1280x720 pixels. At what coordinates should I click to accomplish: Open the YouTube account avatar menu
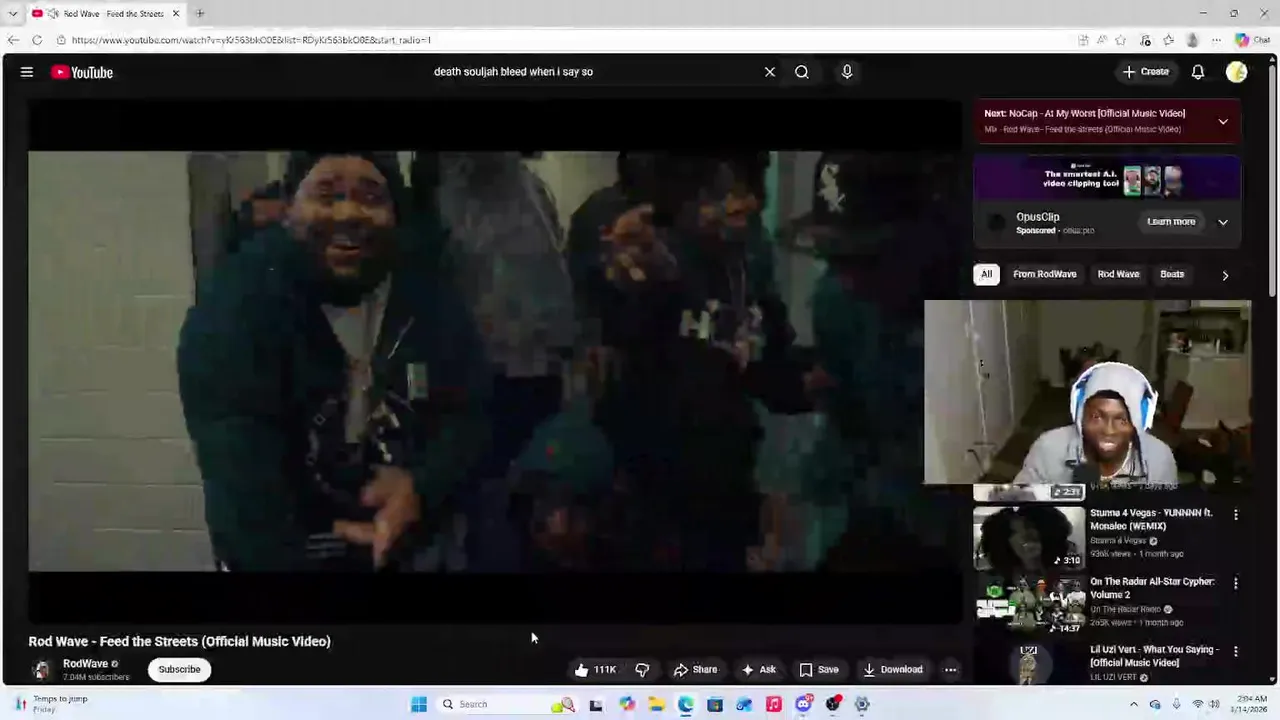pos(1237,72)
